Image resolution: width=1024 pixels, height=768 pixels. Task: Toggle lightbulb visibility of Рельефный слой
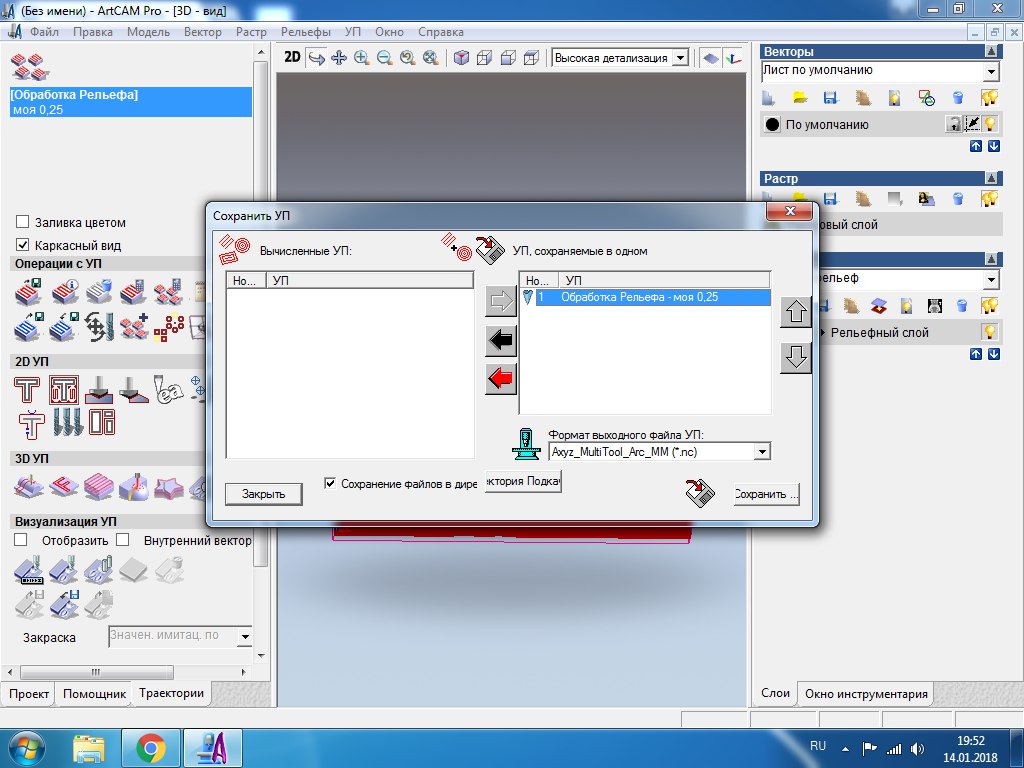pos(990,332)
